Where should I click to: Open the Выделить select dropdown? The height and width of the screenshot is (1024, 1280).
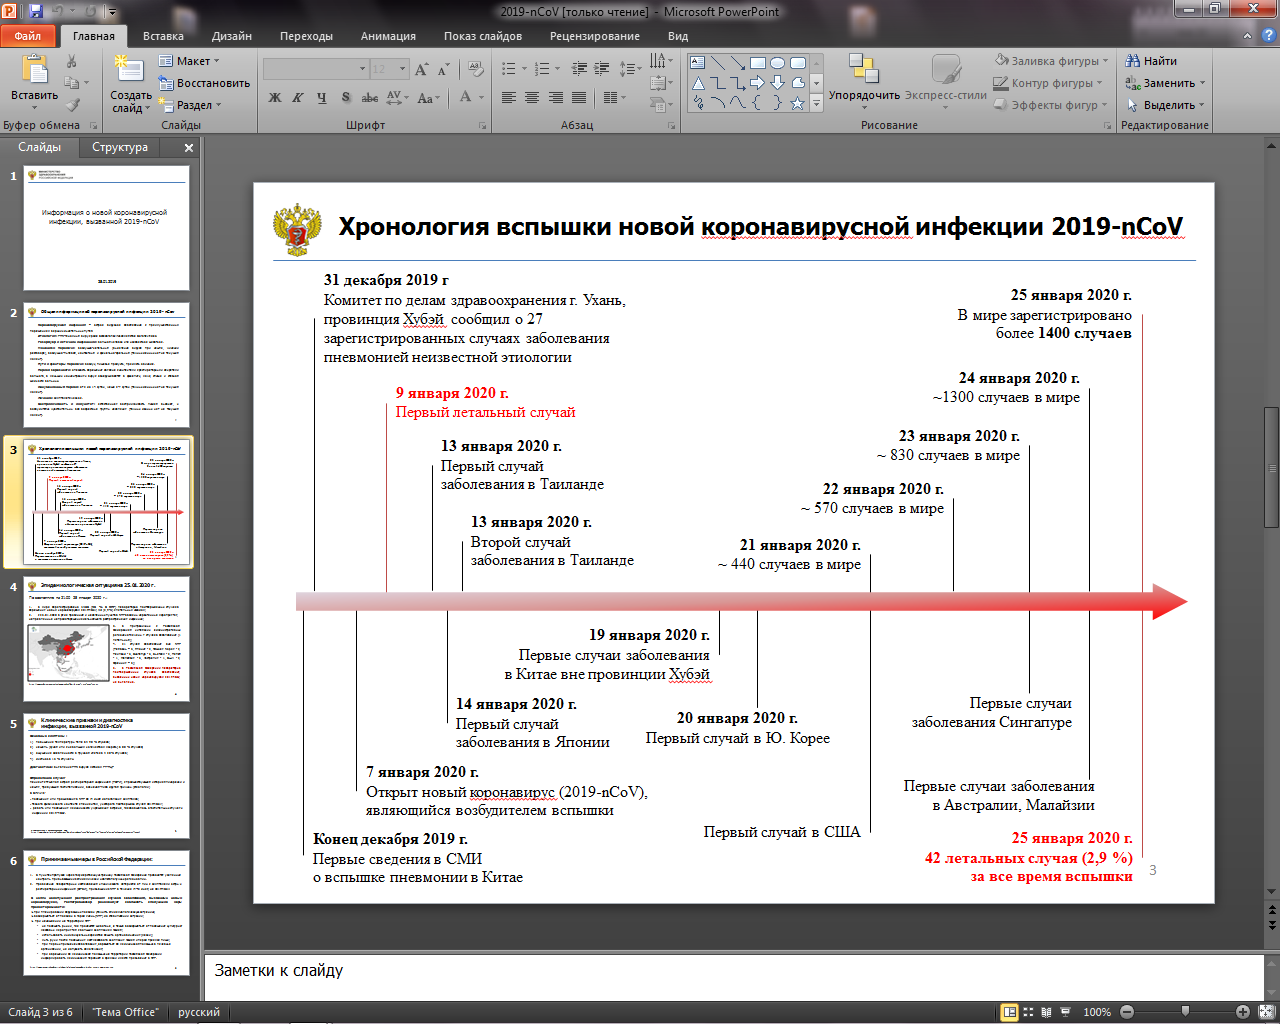(1166, 105)
